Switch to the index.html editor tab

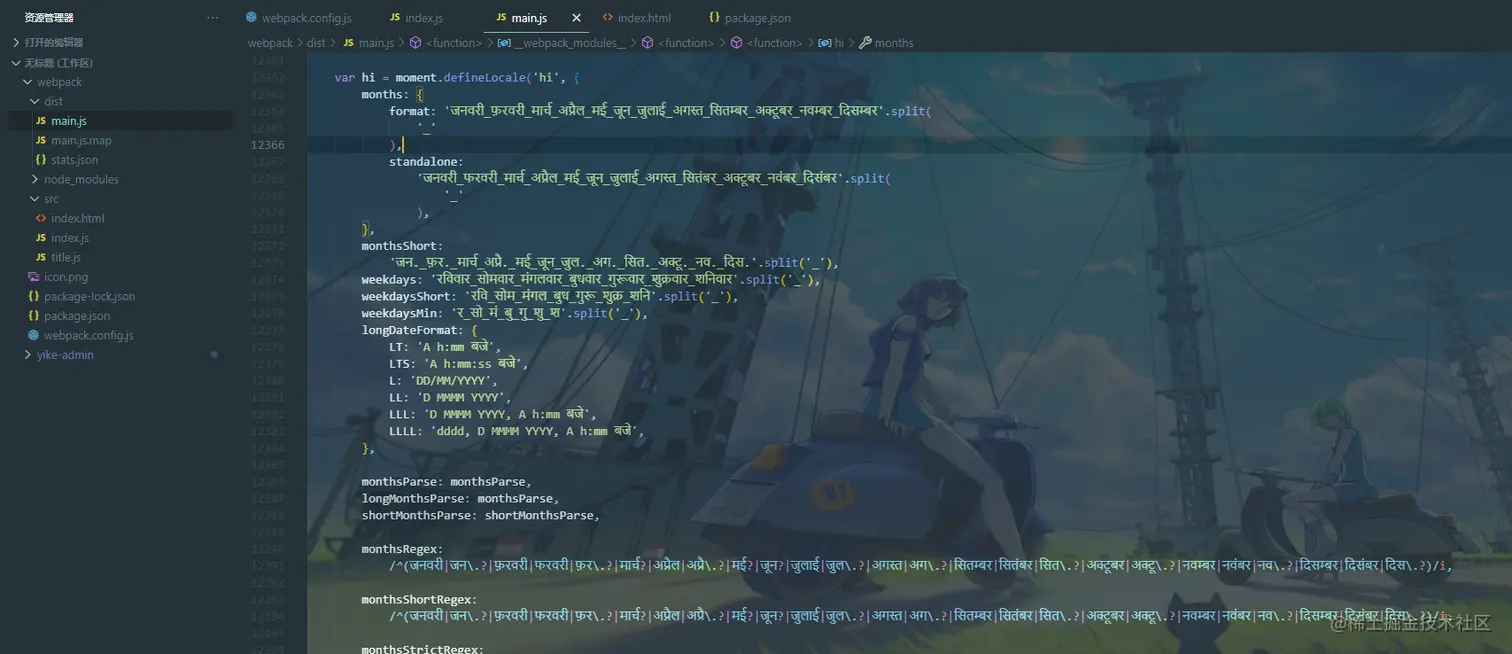(x=637, y=18)
